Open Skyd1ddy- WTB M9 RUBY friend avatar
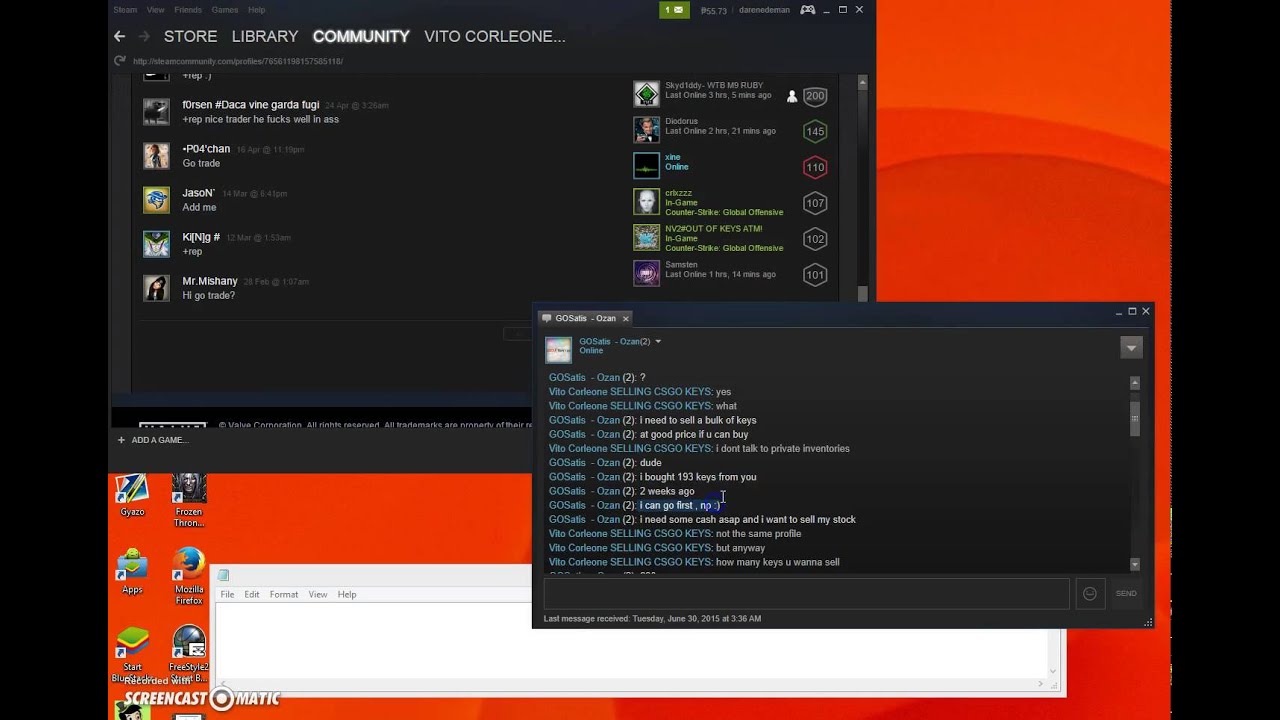 pyautogui.click(x=647, y=94)
